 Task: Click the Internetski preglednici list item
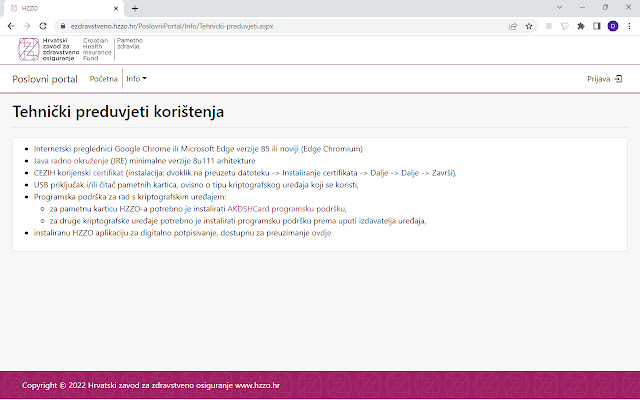pos(198,149)
